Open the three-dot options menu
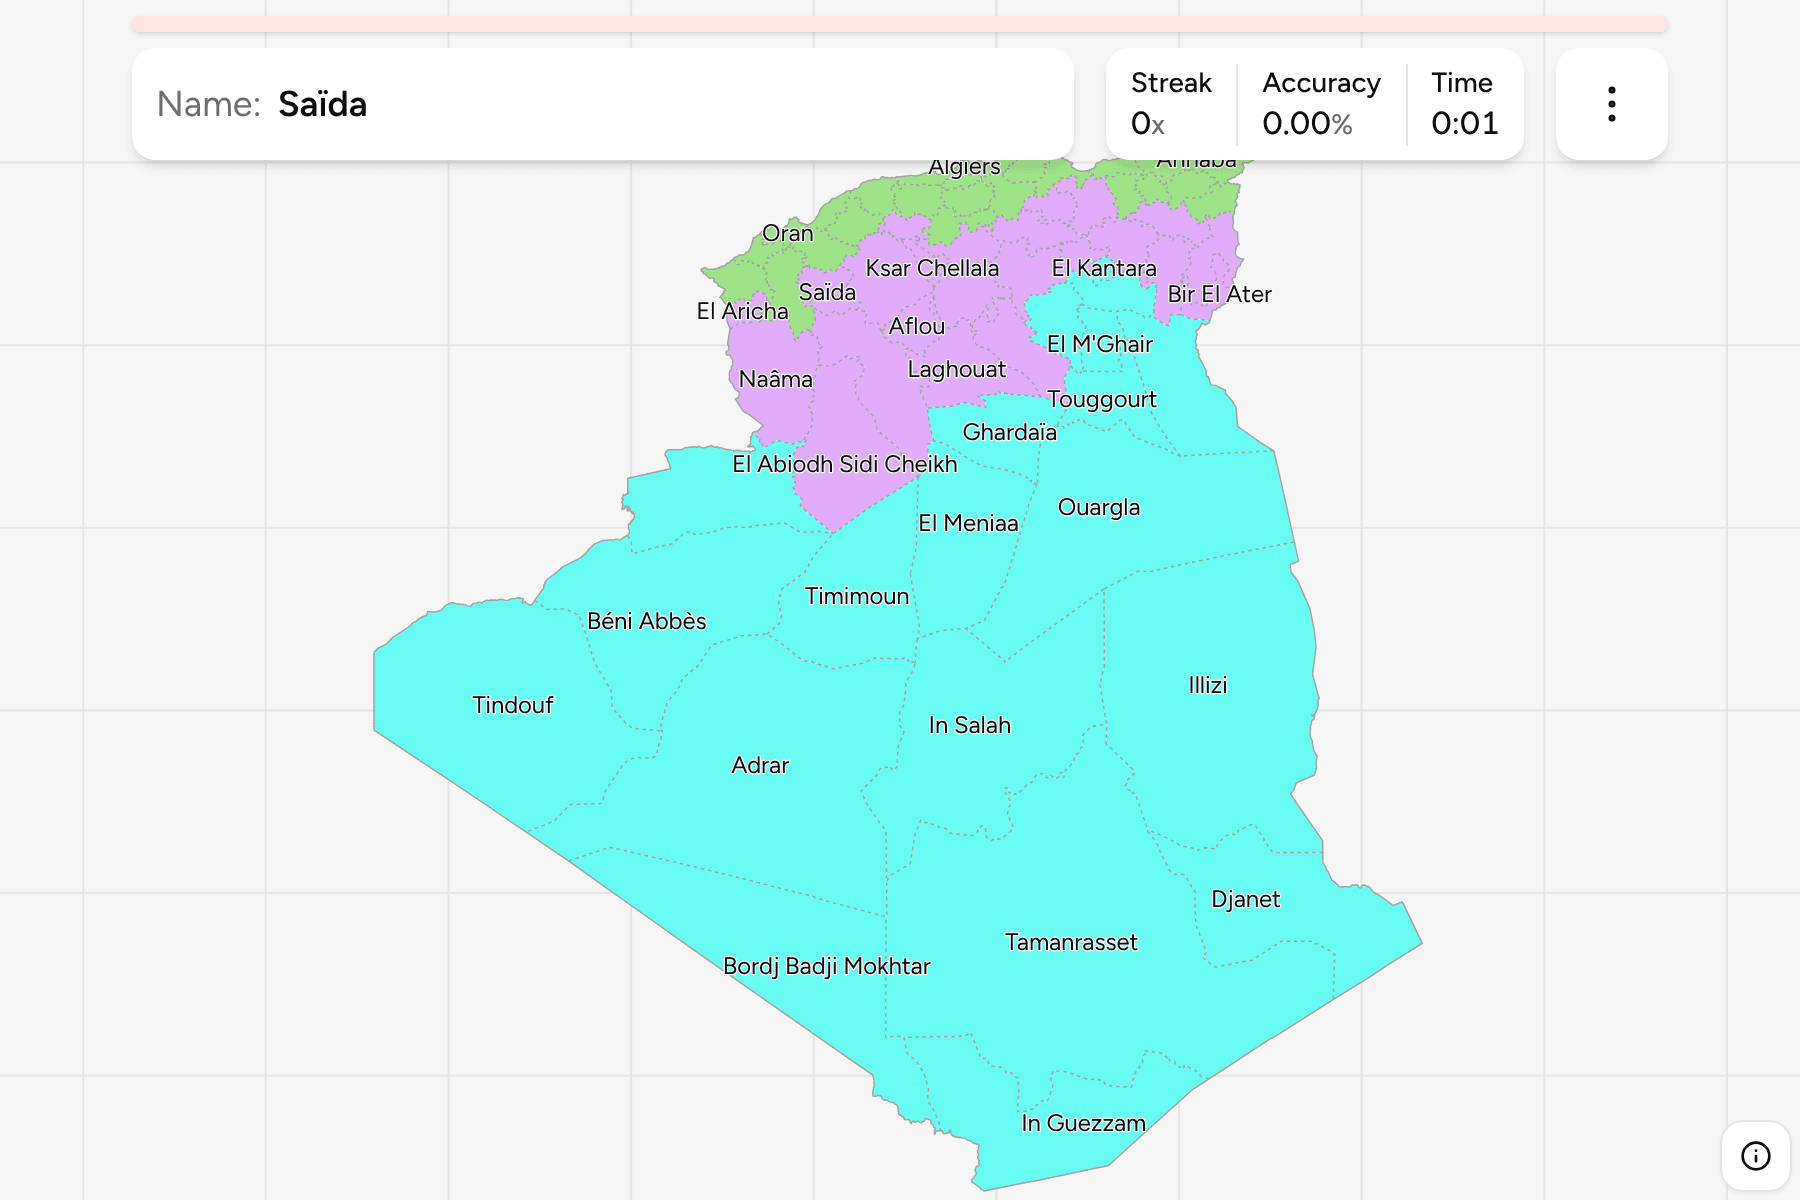Image resolution: width=1800 pixels, height=1200 pixels. (x=1611, y=104)
